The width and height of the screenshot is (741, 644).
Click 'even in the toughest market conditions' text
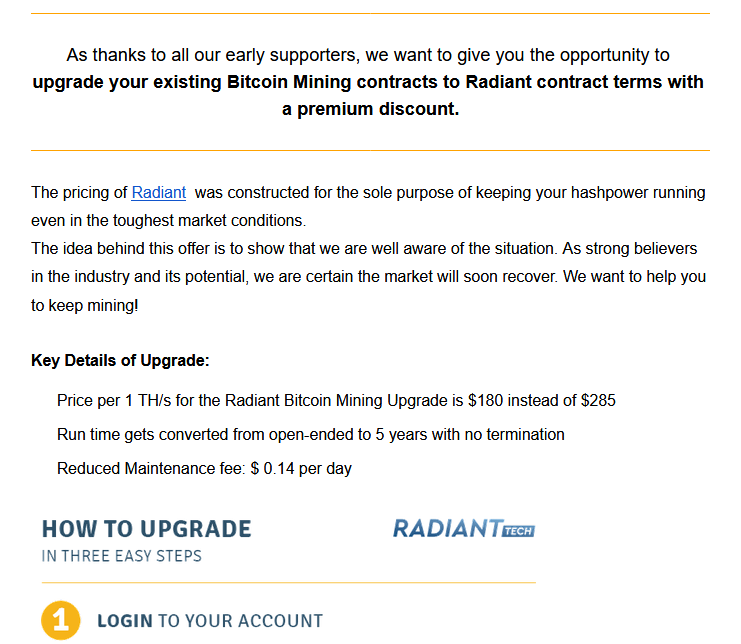[x=169, y=221]
